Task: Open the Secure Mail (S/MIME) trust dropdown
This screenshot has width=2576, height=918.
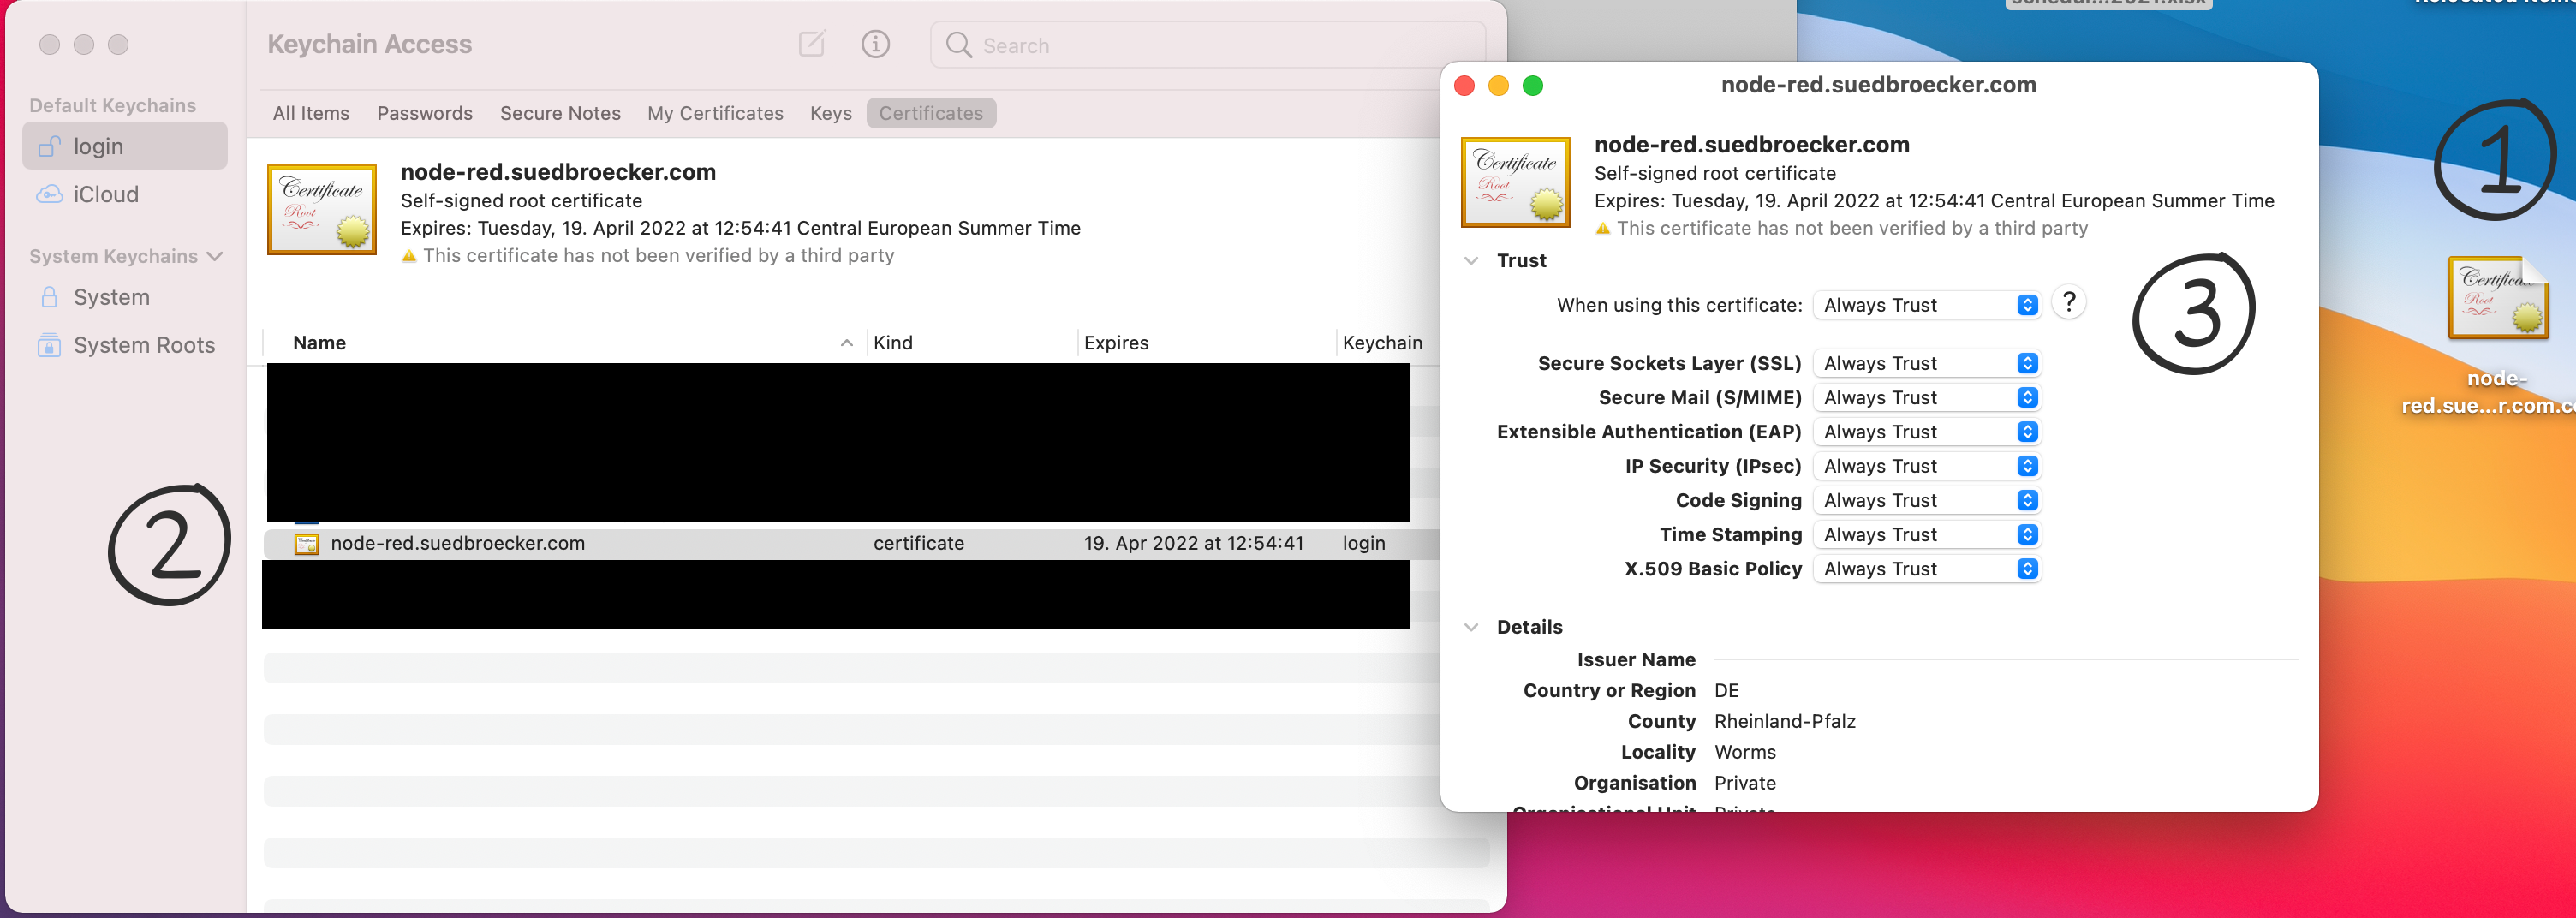Action: pos(1926,397)
